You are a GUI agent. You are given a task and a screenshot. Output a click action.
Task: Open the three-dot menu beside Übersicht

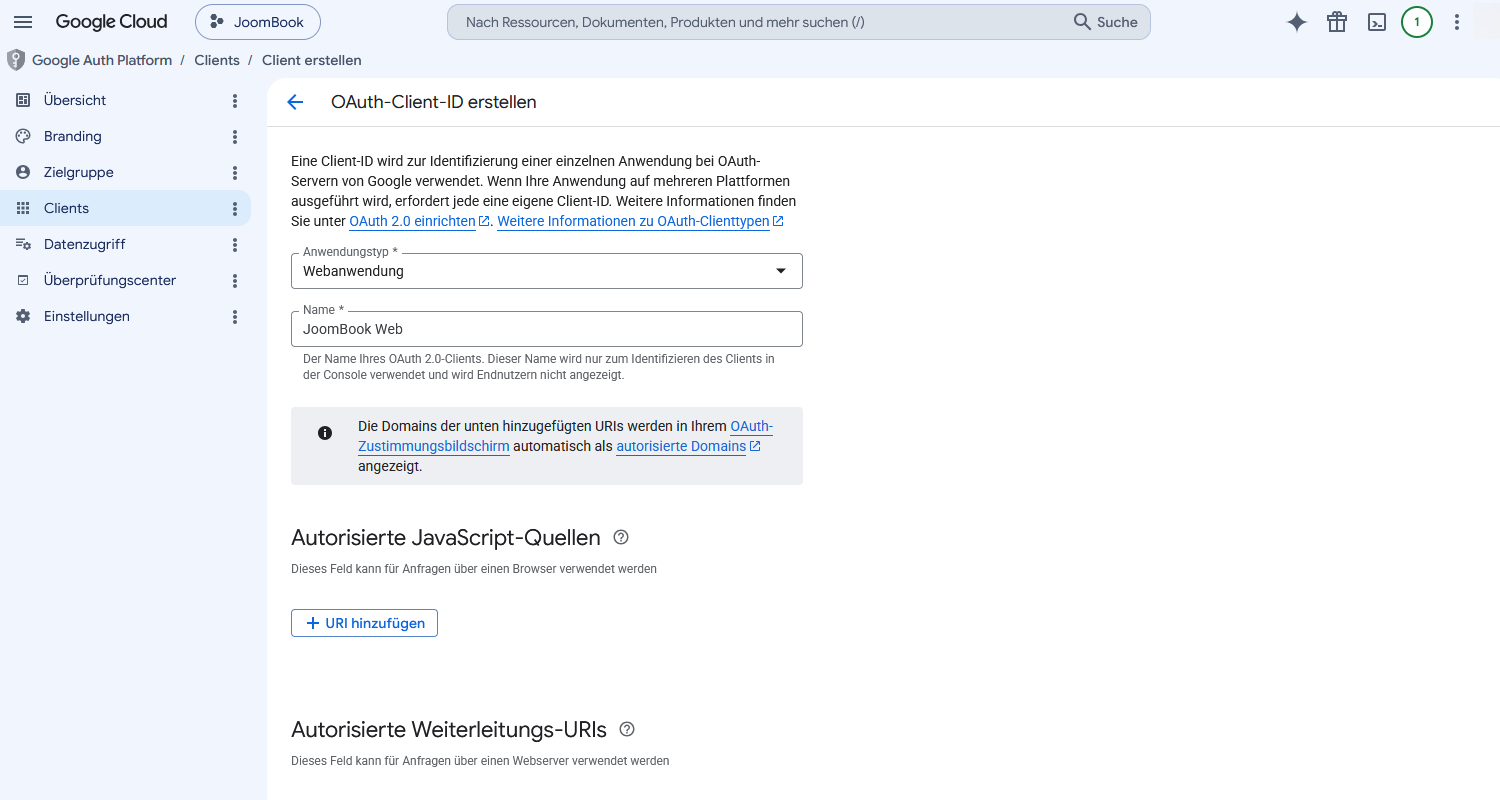point(235,100)
